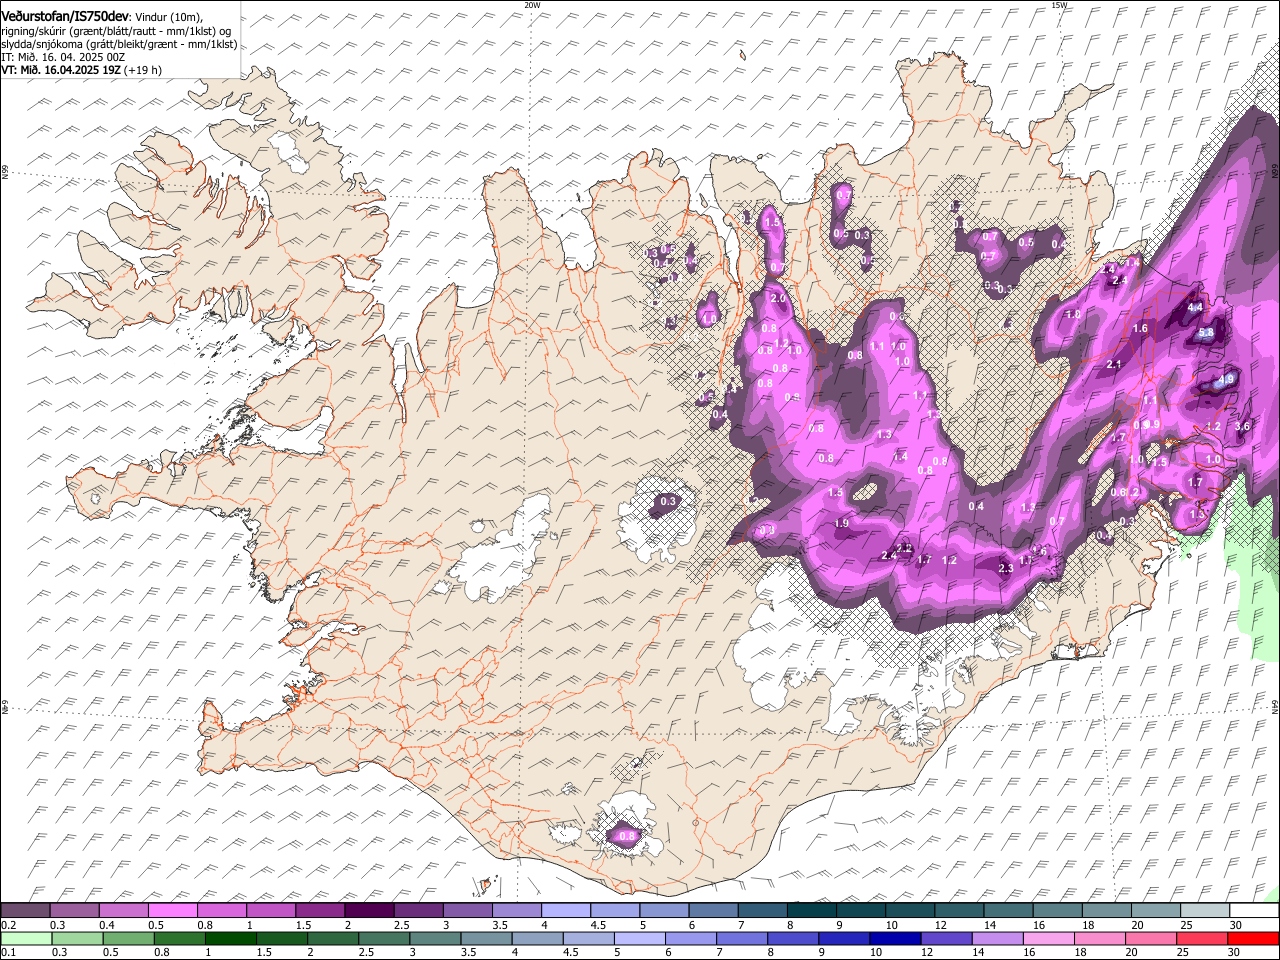Click the palest green rain swatch between 0.1 and 0.3
The width and height of the screenshot is (1280, 960).
(x=26, y=938)
